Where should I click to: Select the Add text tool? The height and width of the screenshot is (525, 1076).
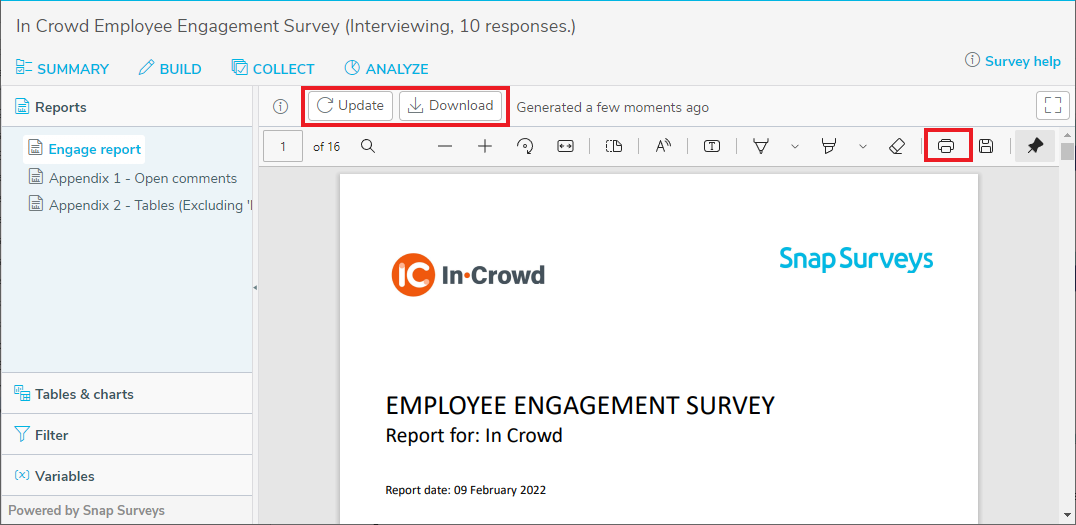tap(712, 146)
